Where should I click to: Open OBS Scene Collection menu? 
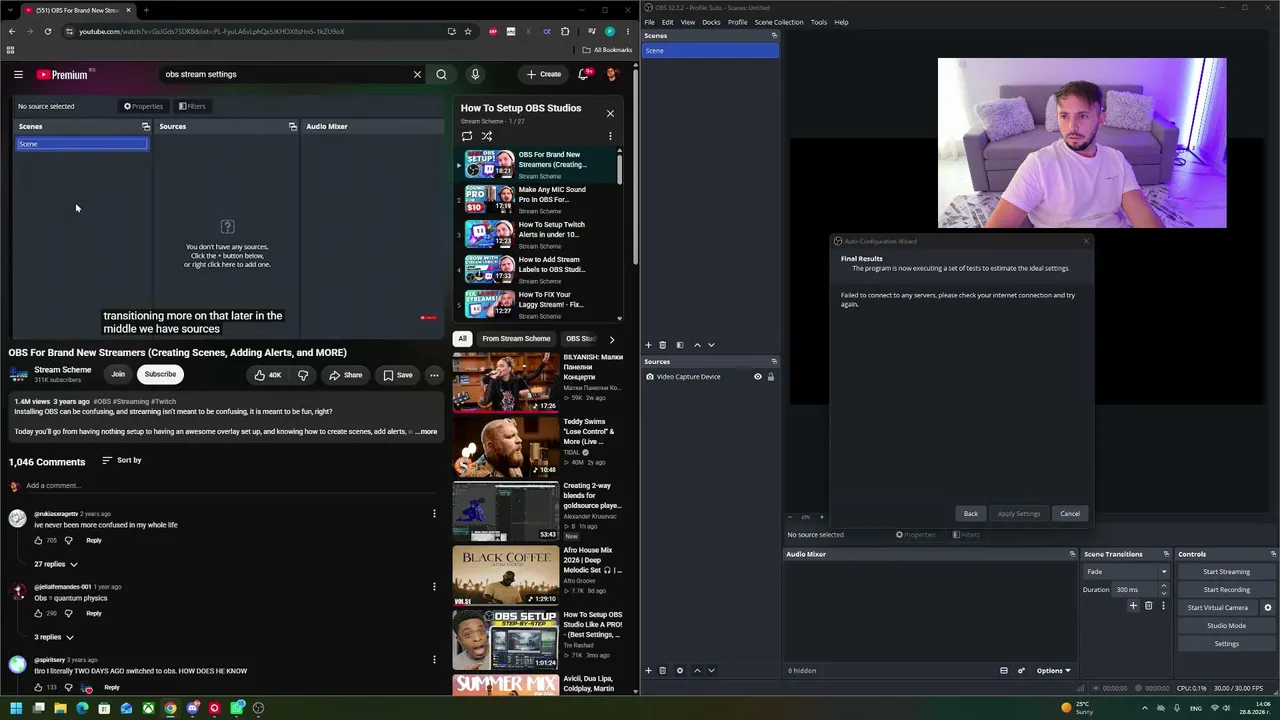[779, 22]
